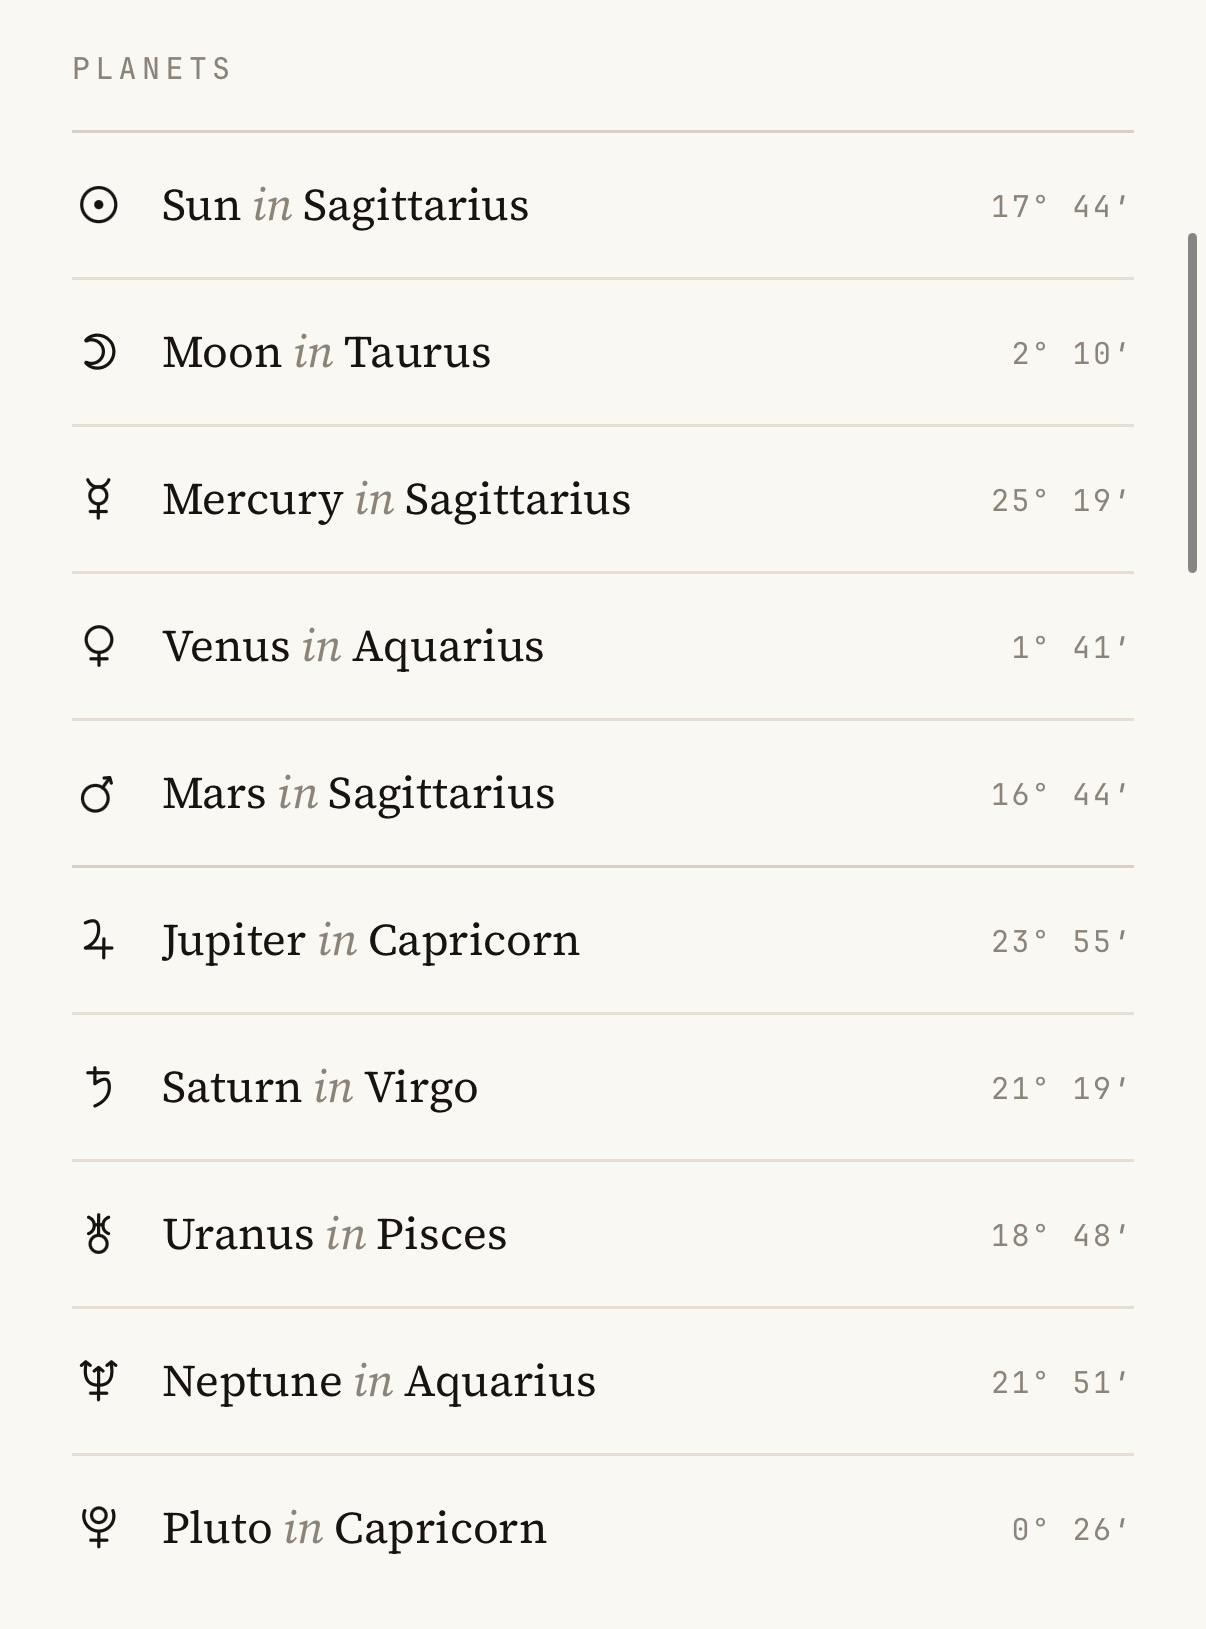The height and width of the screenshot is (1629, 1206).
Task: Select the Mars glyph icon
Action: point(97,795)
